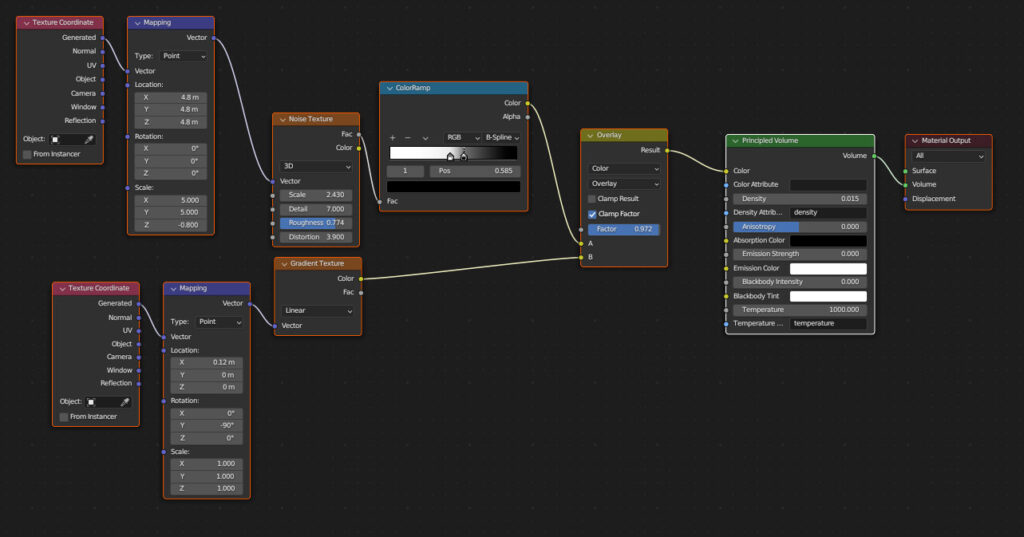Click the ColorRamp Color output socket
The image size is (1024, 537).
pos(528,103)
